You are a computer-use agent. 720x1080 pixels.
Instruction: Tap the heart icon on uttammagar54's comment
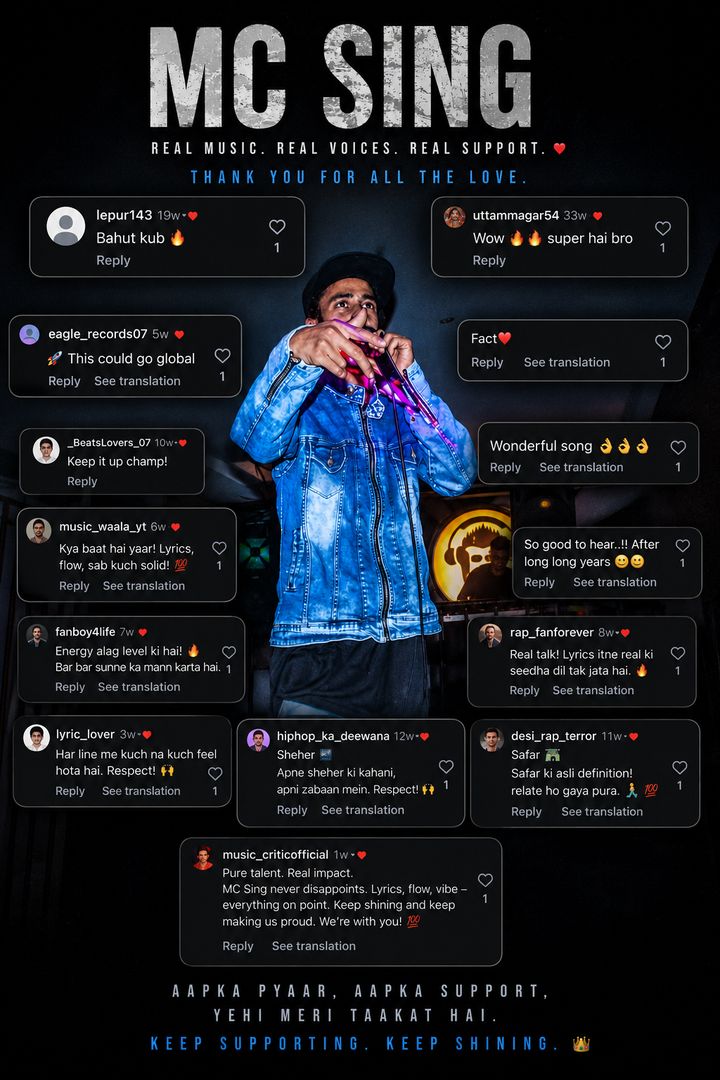(663, 228)
